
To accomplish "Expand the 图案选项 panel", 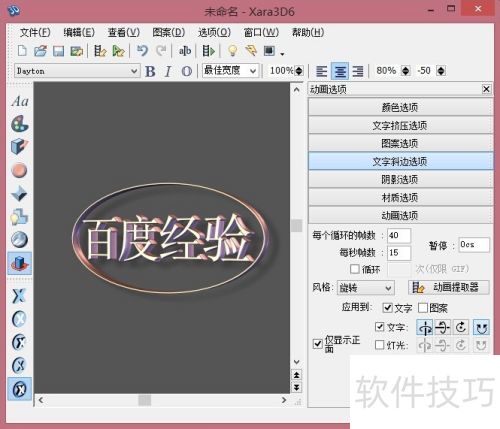I will pyautogui.click(x=400, y=143).
